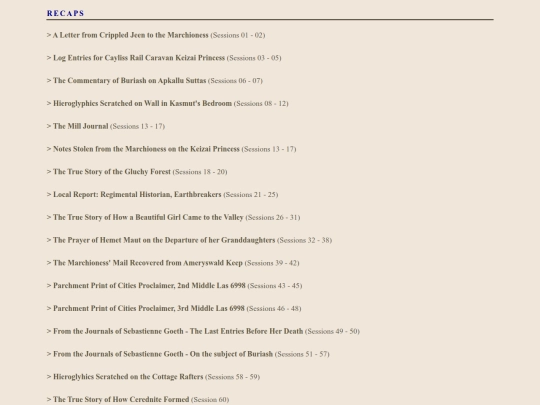The height and width of the screenshot is (405, 540).
Task: Click '(Sessions 18 - 20)' label
Action: click(200, 172)
